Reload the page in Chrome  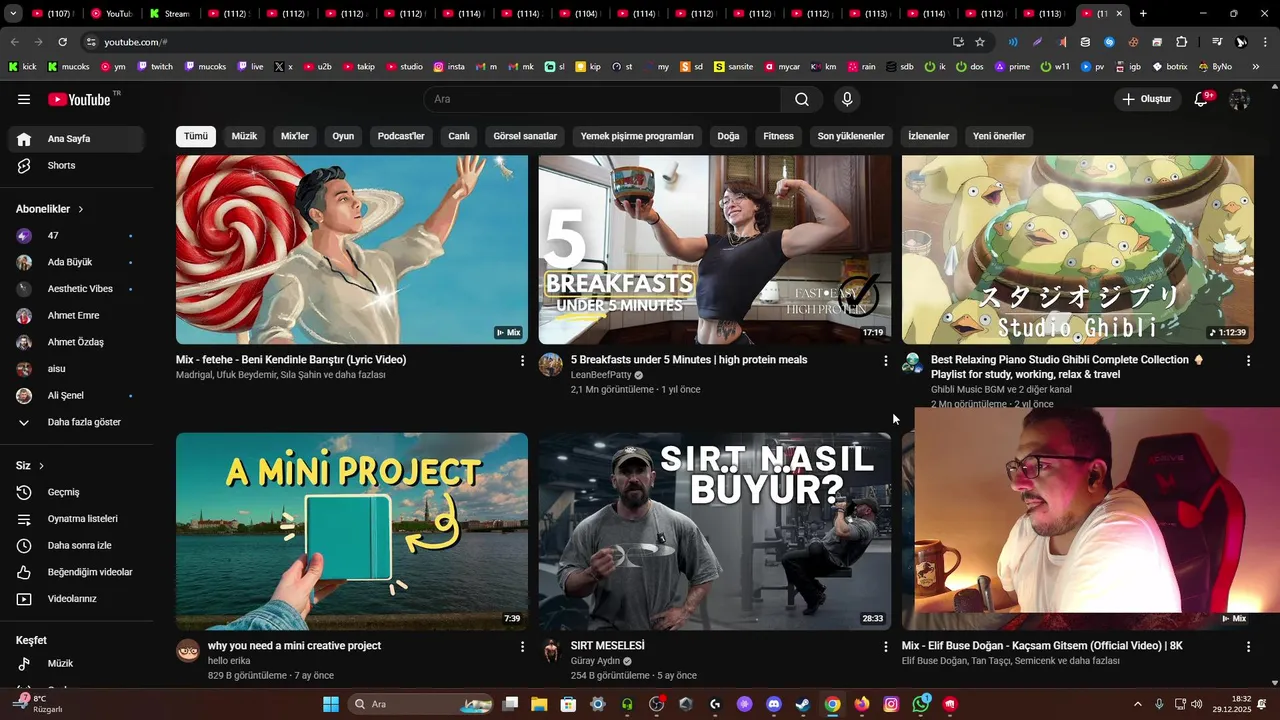point(62,42)
